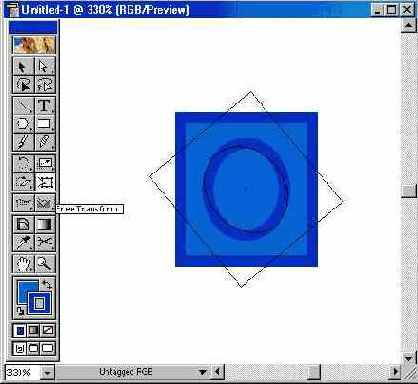The height and width of the screenshot is (384, 418).
Task: Pick the Pen tool
Action: pyautogui.click(x=23, y=106)
